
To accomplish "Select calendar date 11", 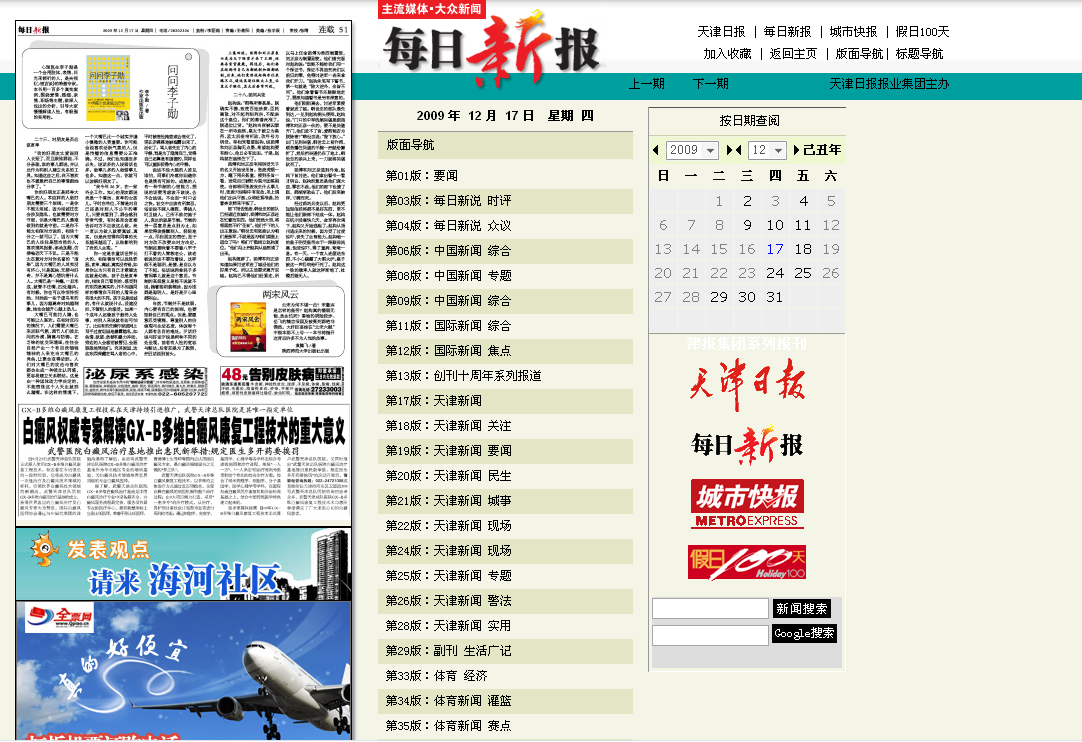I will (x=803, y=225).
